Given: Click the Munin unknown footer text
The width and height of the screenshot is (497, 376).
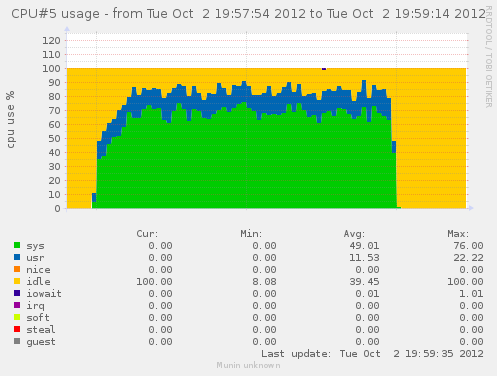Looking at the screenshot, I should pos(248,365).
